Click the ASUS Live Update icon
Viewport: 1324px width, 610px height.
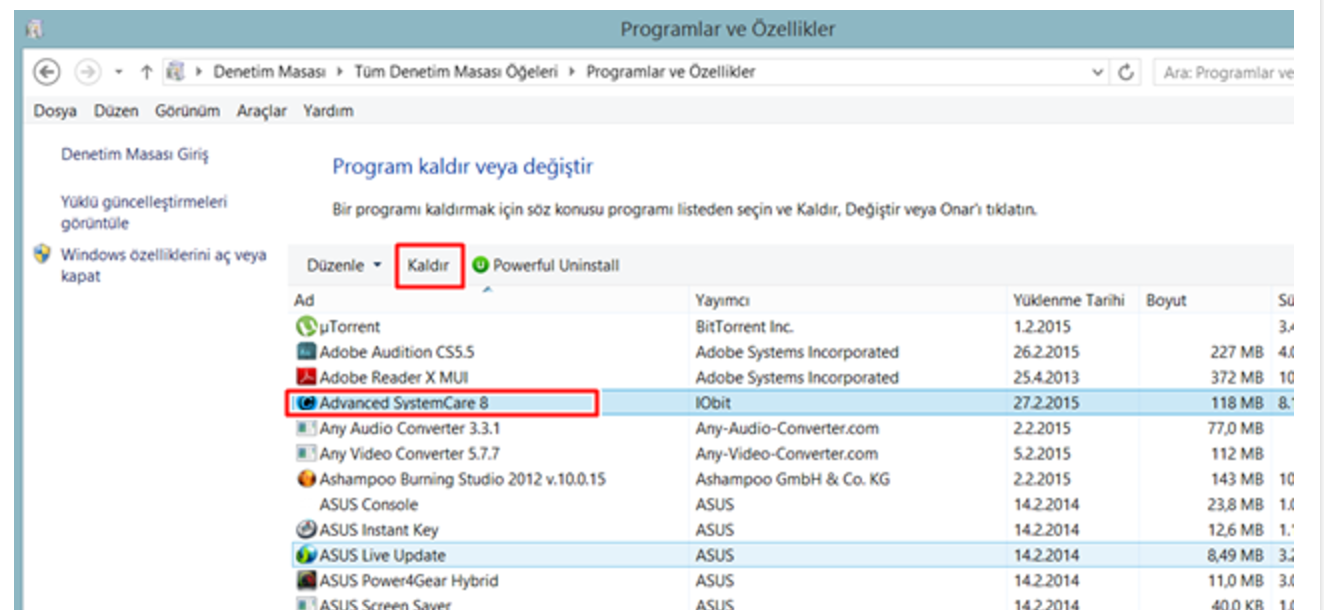pyautogui.click(x=306, y=555)
